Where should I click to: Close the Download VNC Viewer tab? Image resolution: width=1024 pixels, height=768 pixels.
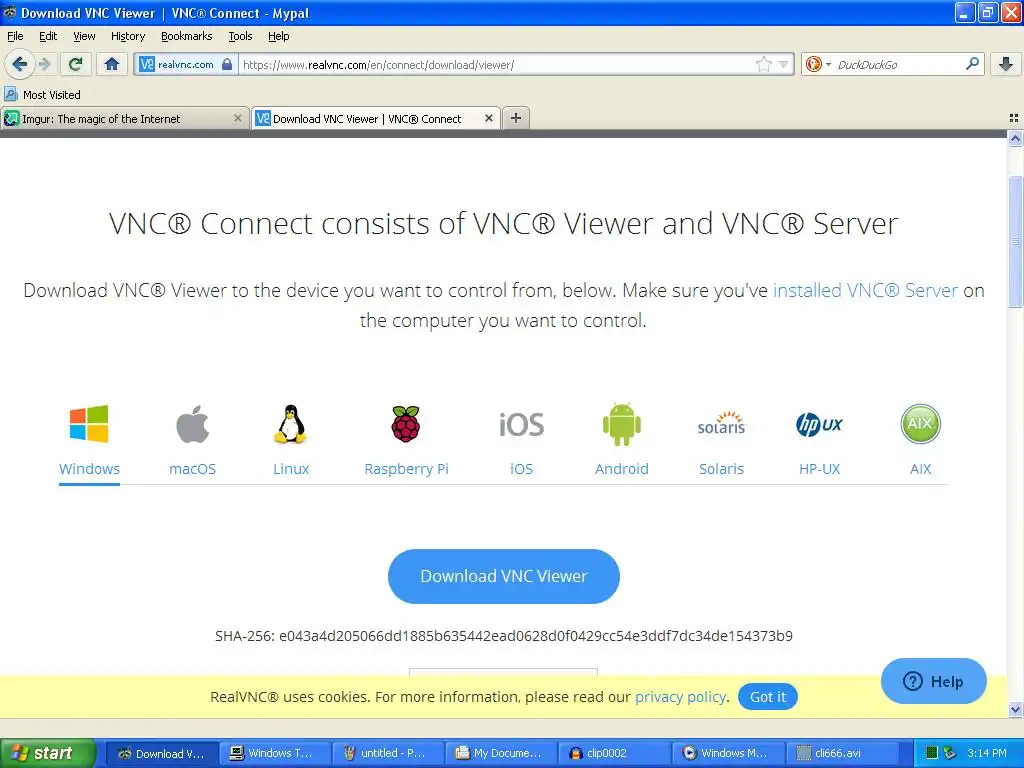pos(488,118)
